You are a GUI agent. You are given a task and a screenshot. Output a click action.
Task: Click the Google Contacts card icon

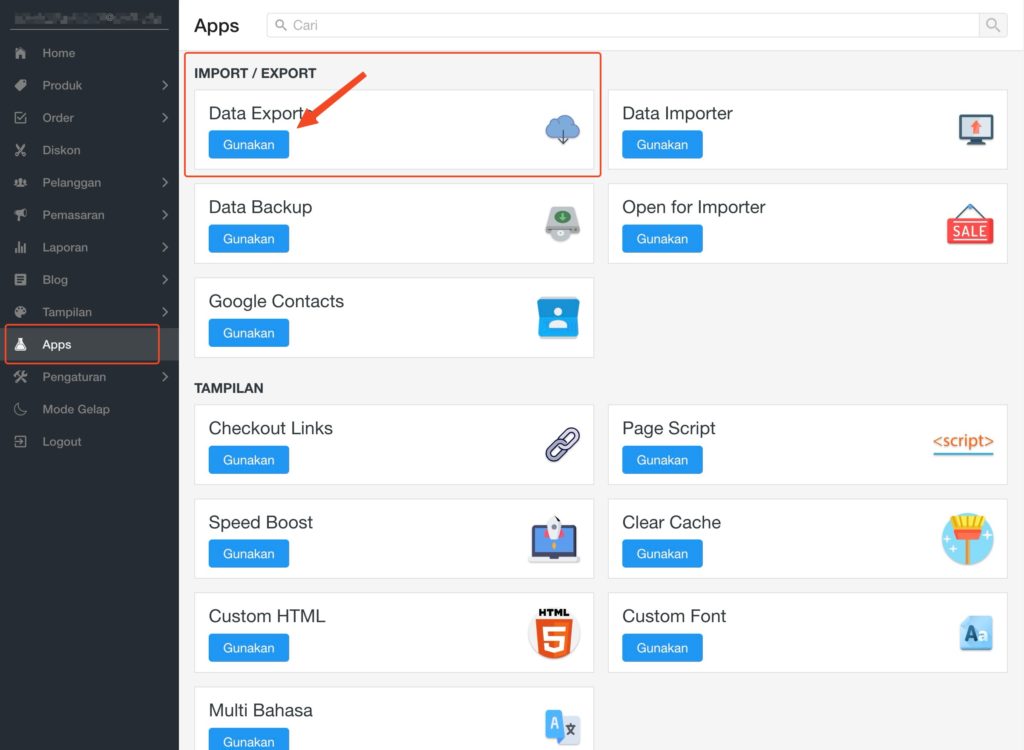pyautogui.click(x=558, y=318)
